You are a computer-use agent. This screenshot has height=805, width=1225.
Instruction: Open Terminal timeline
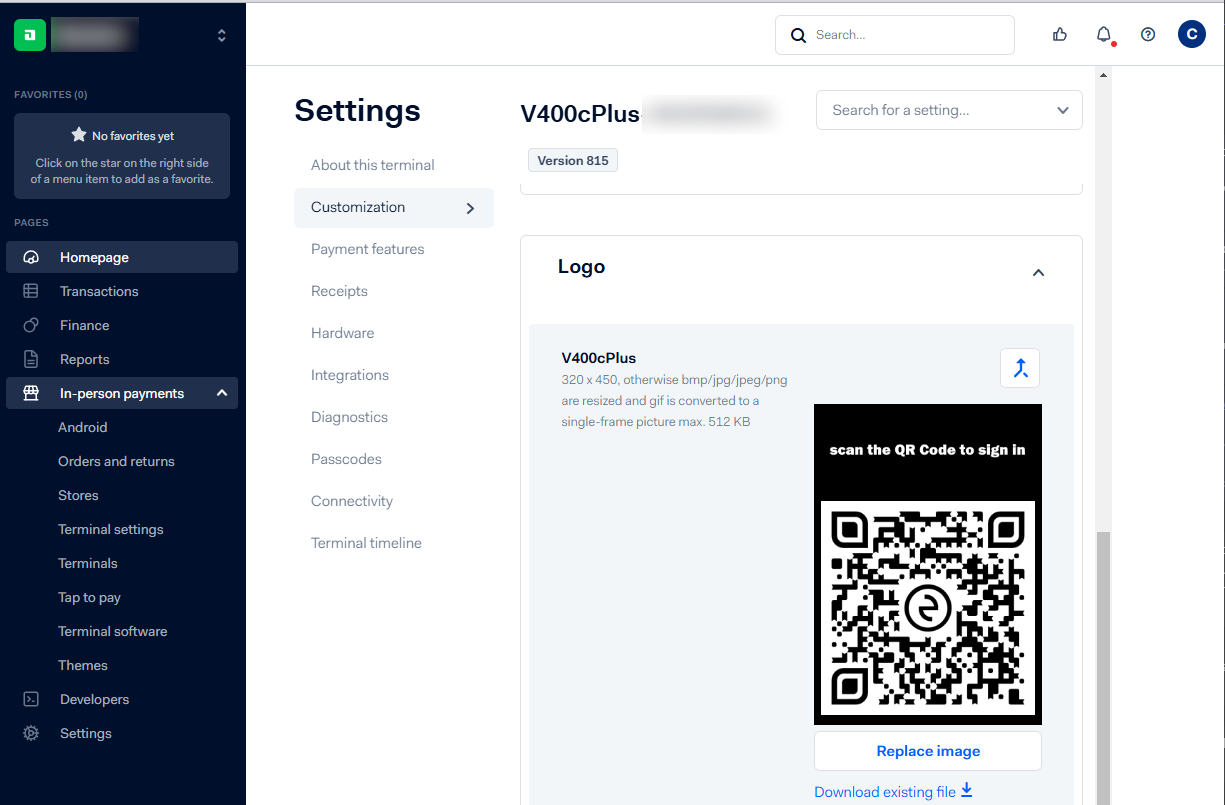click(x=366, y=543)
